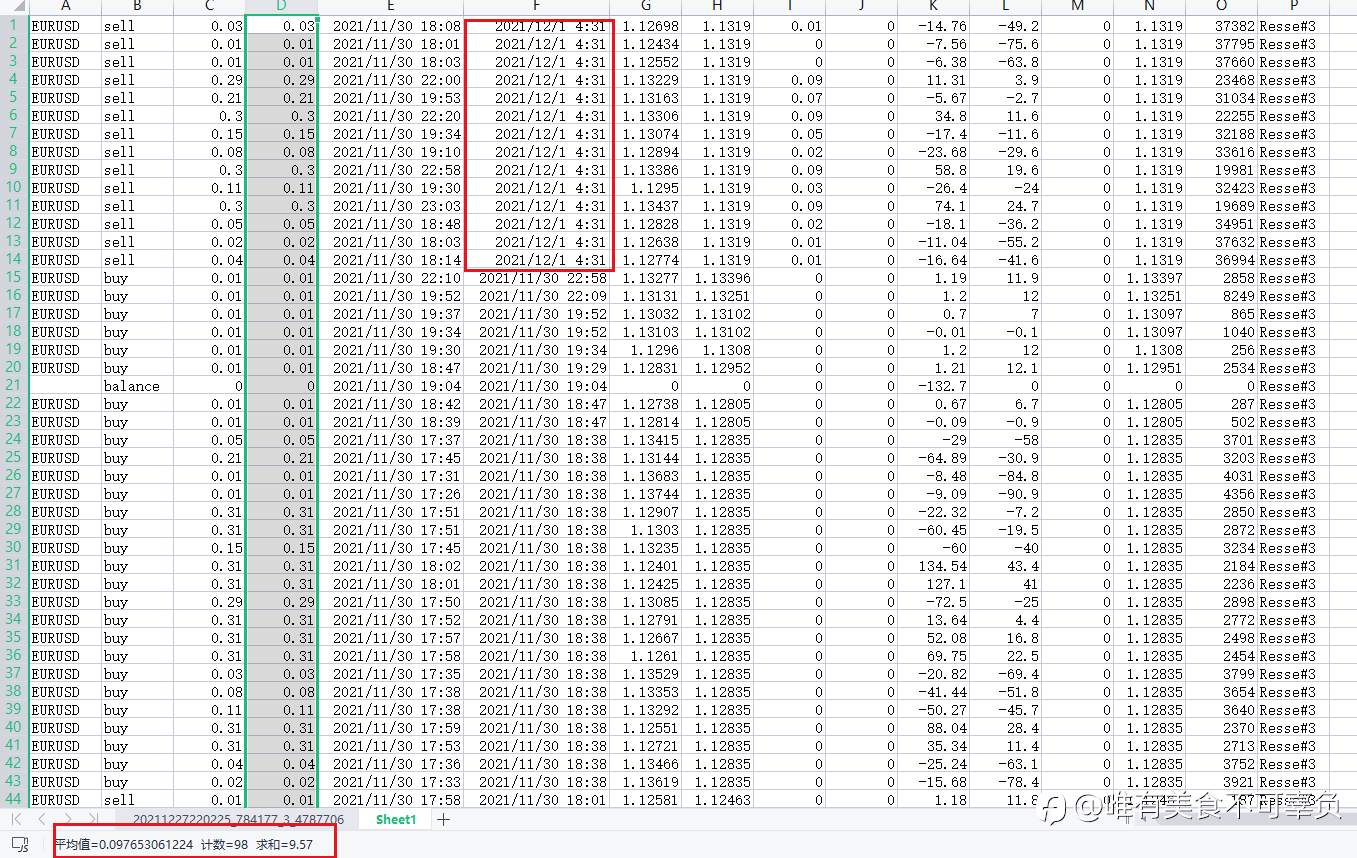The height and width of the screenshot is (858, 1357).
Task: Select the cell containing 37382
Action: coord(1222,26)
